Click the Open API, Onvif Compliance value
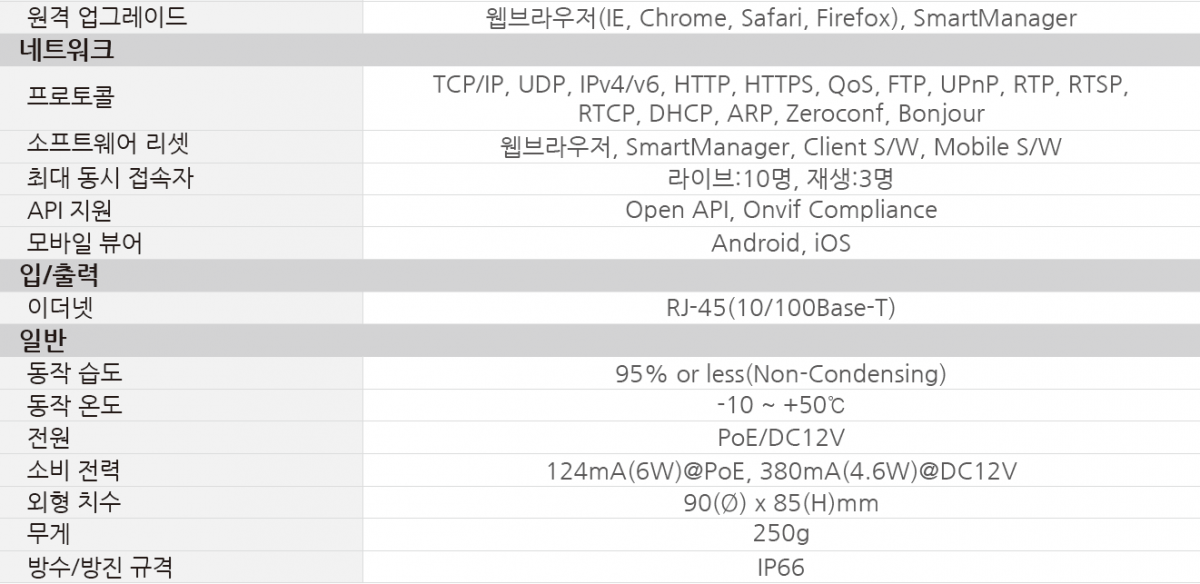 coord(781,210)
